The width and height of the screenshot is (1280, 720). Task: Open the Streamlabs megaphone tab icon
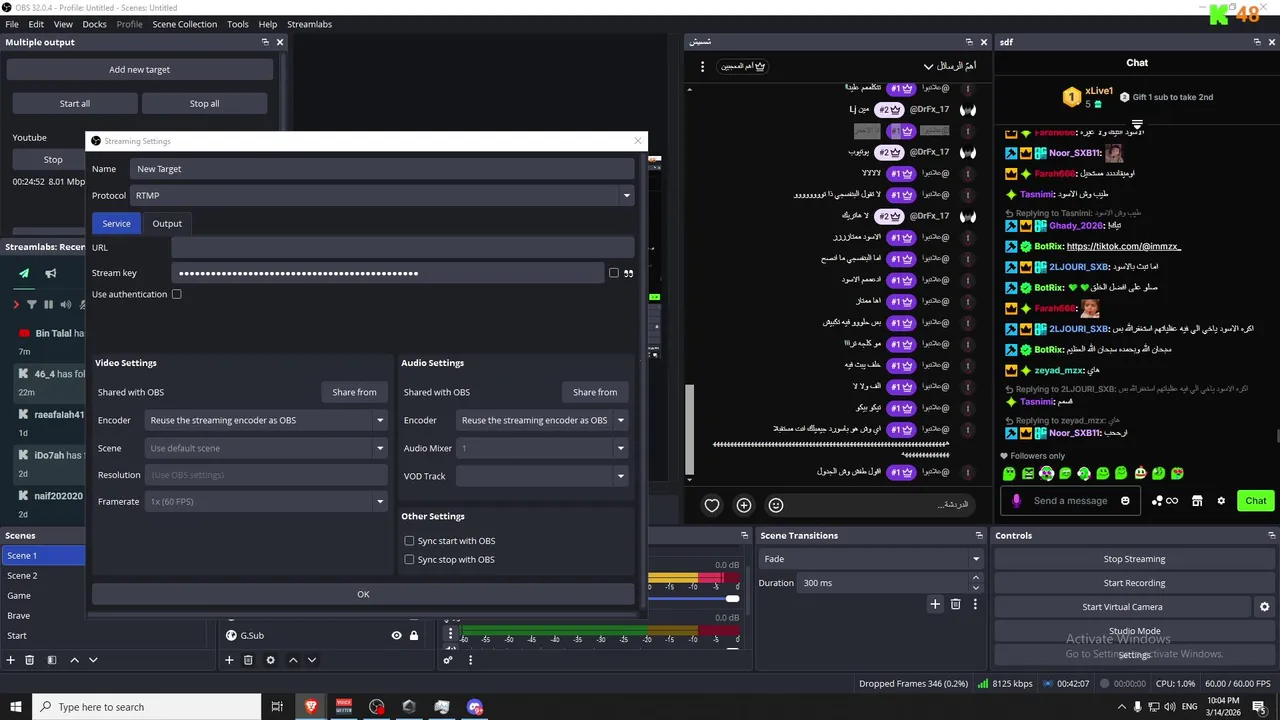tap(50, 273)
